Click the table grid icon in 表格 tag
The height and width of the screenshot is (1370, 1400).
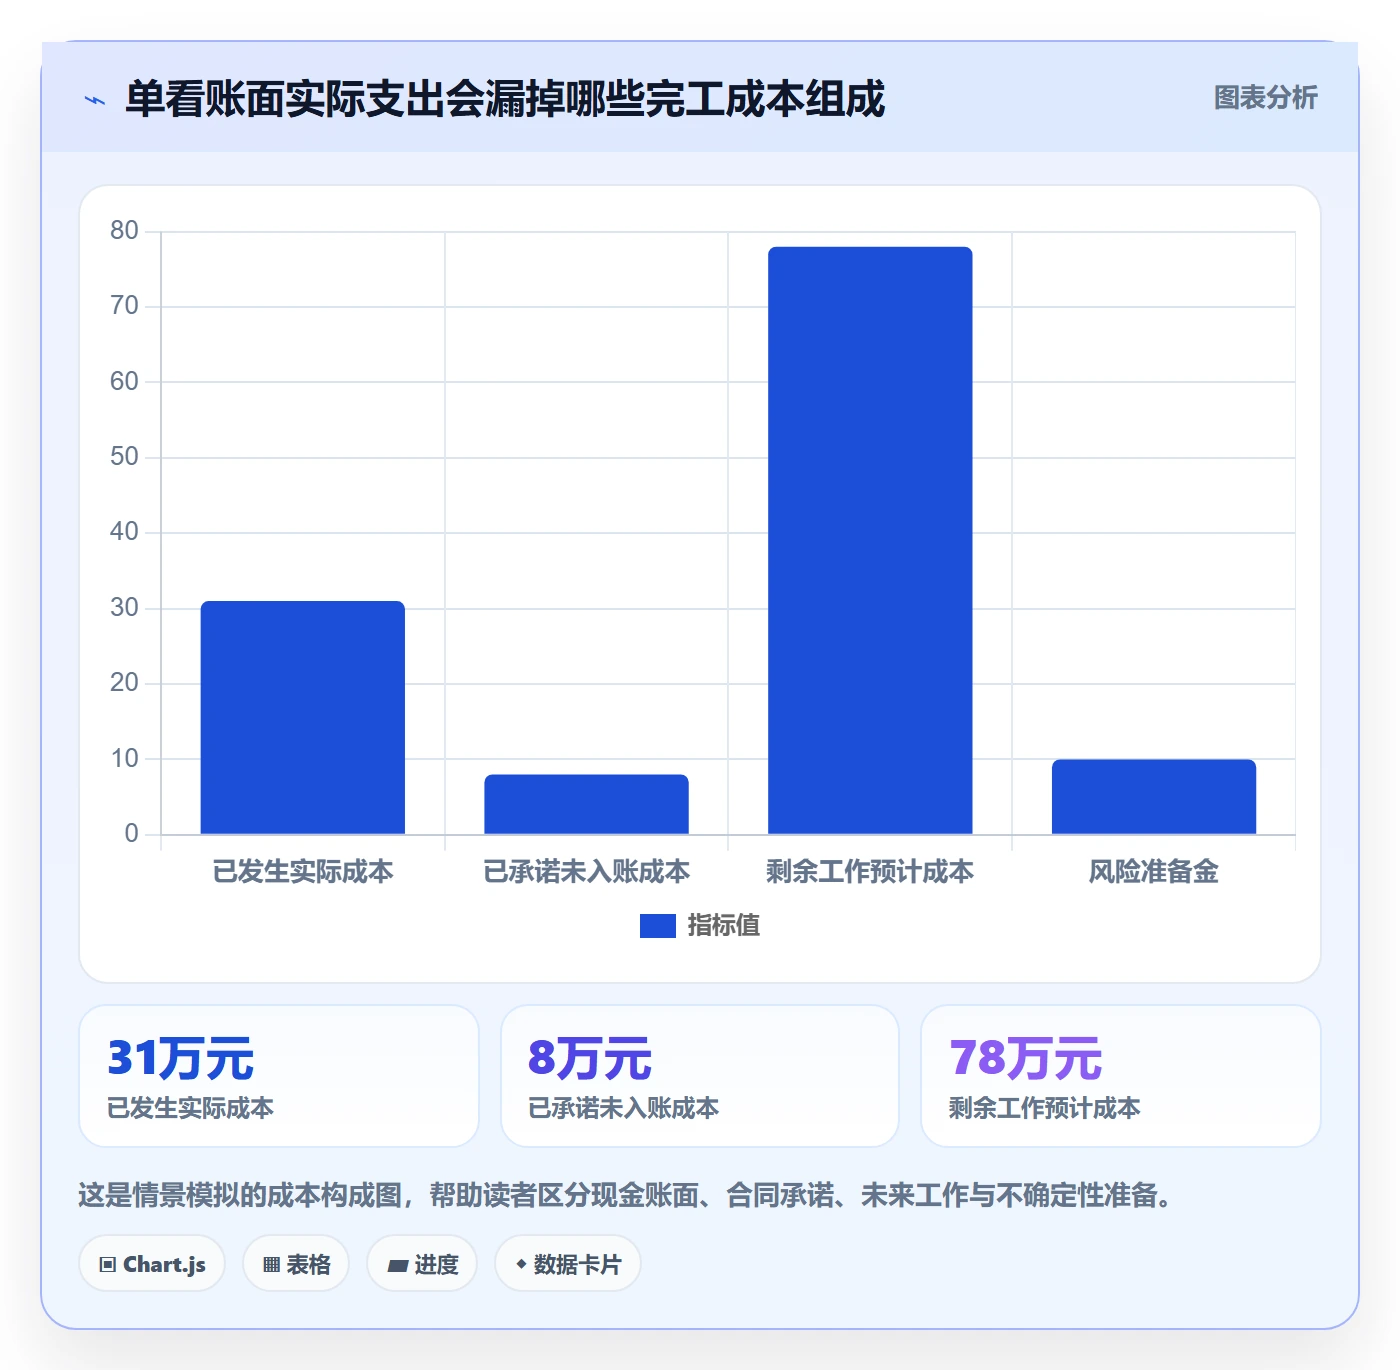(x=271, y=1265)
